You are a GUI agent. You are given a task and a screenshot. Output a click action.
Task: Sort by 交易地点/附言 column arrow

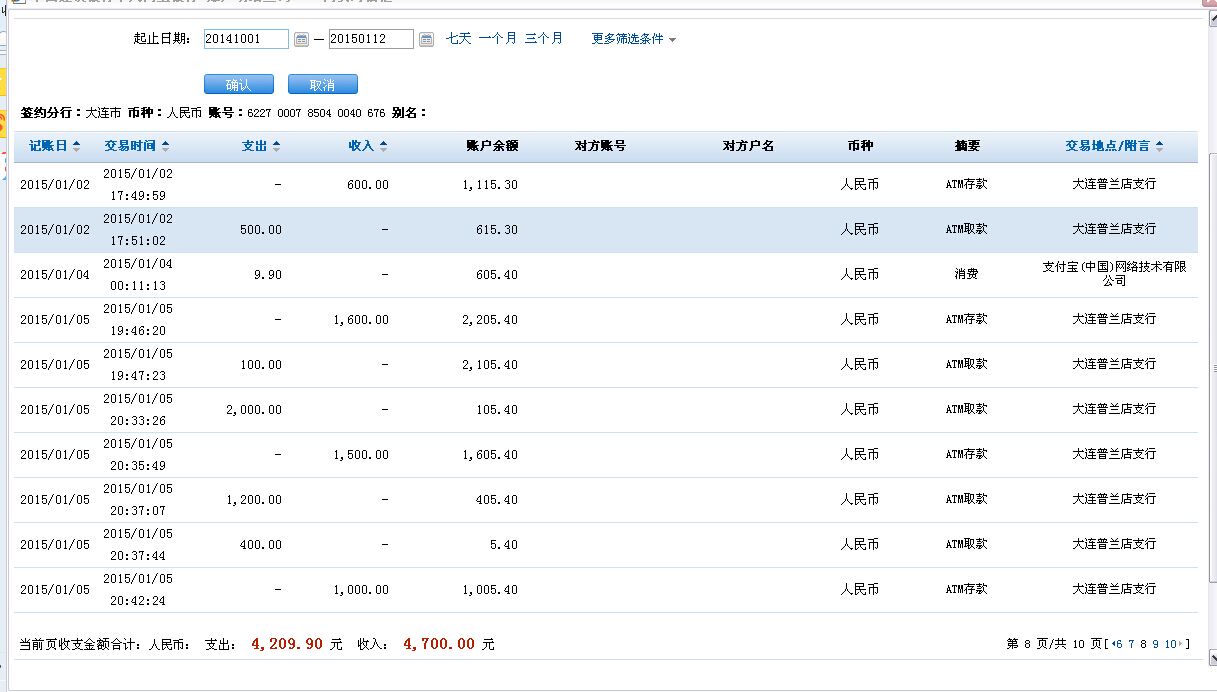click(x=1159, y=146)
